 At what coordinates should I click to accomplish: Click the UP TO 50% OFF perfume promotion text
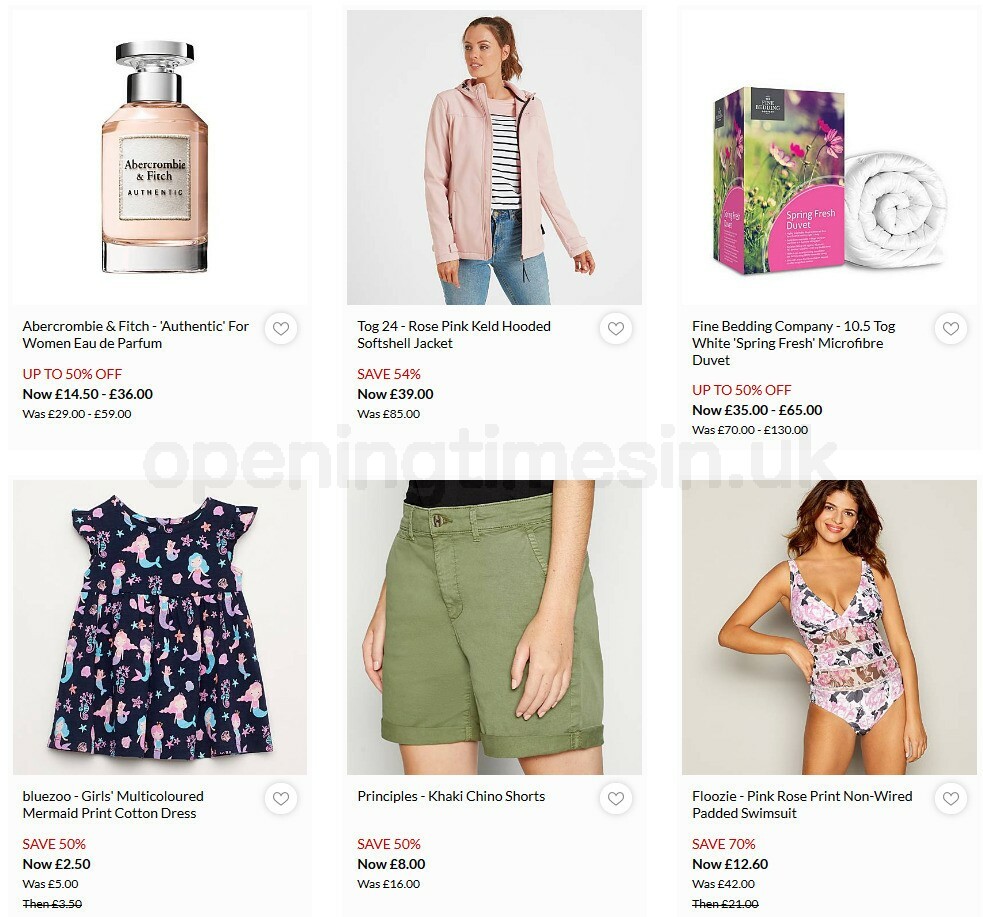pyautogui.click(x=71, y=373)
